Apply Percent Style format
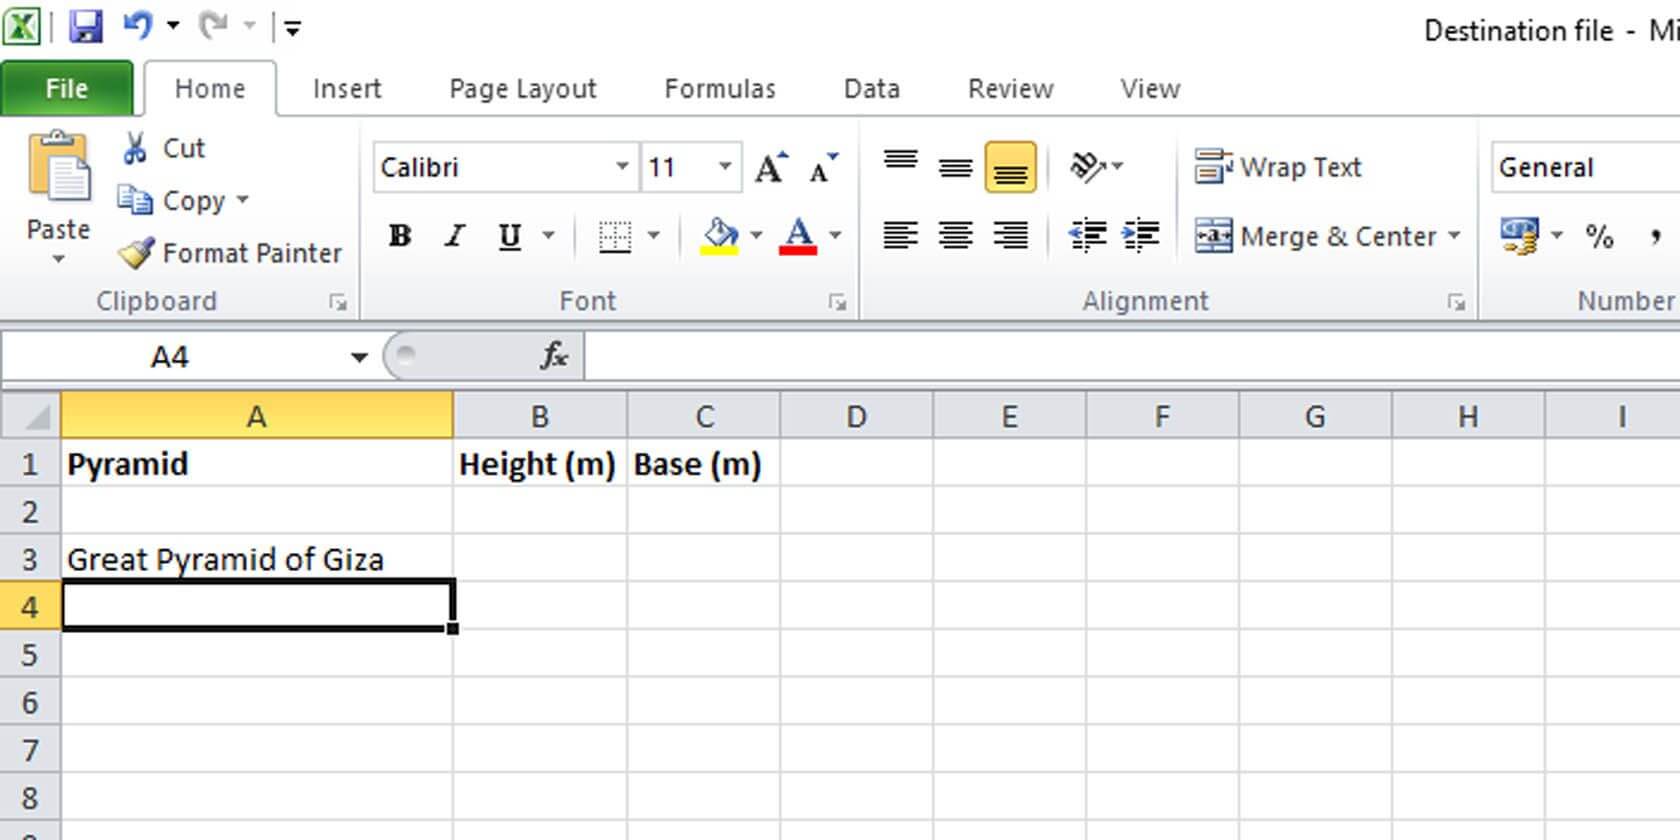The image size is (1680, 840). [x=1599, y=236]
